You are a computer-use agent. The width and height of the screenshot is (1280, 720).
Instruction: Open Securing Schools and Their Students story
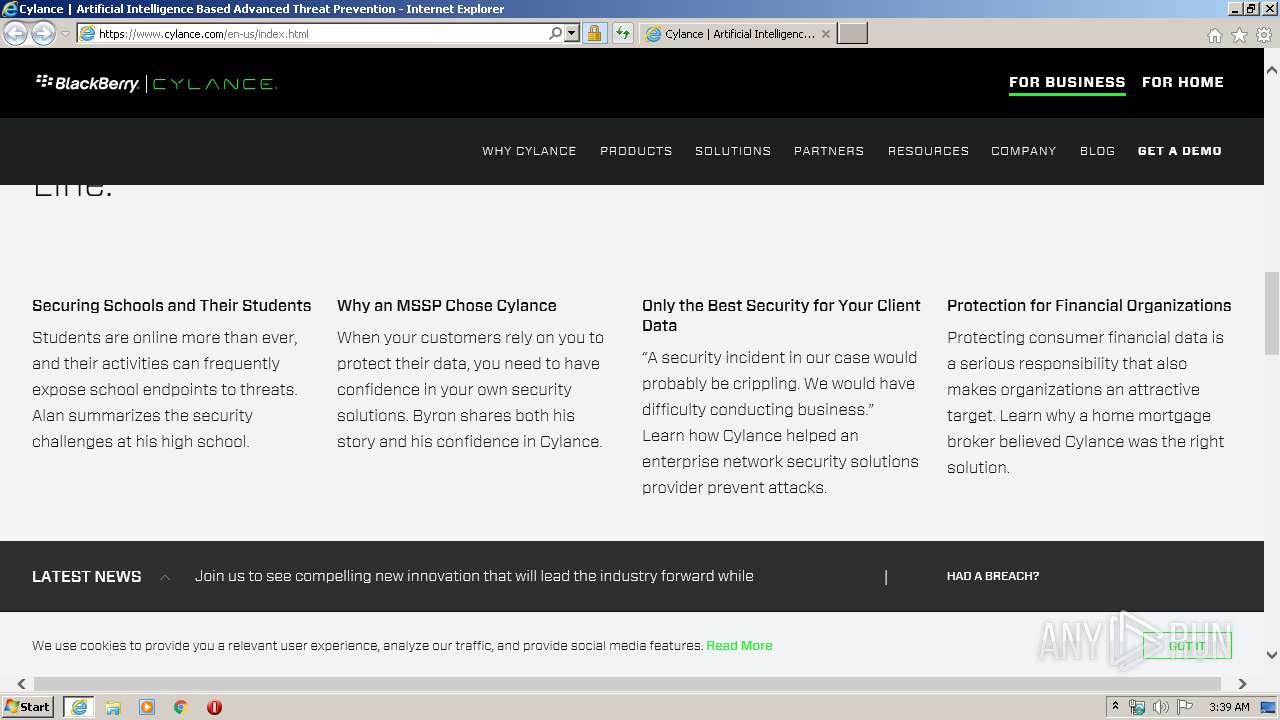point(172,306)
